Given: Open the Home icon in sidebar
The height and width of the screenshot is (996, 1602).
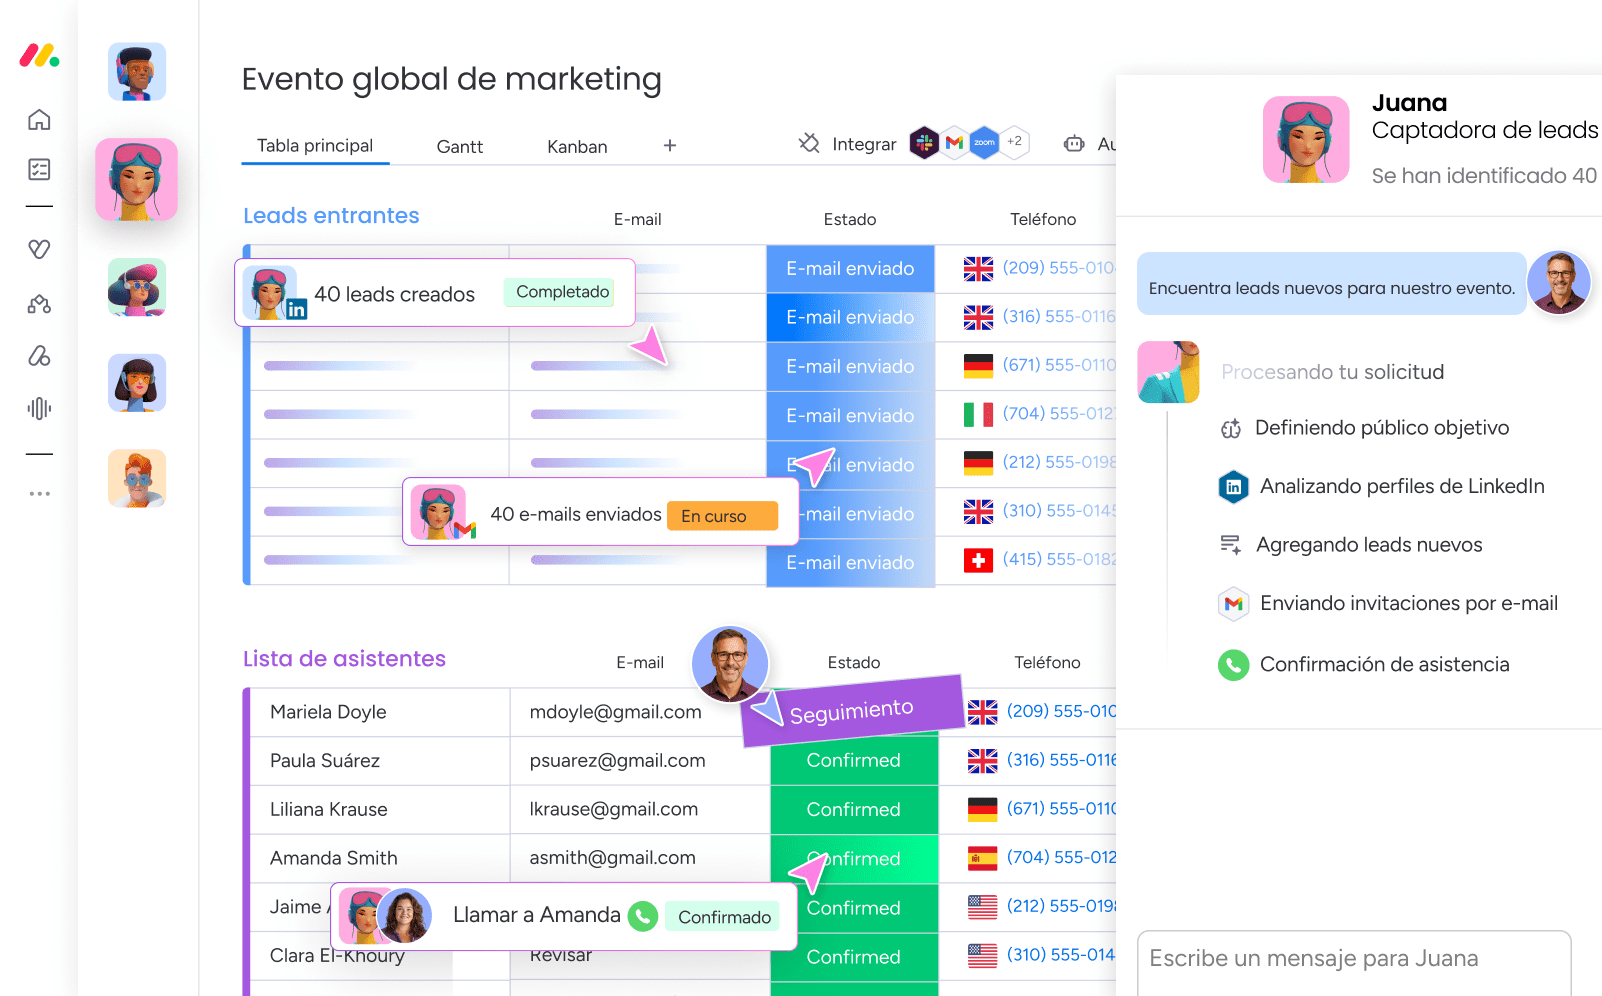Looking at the screenshot, I should (39, 120).
